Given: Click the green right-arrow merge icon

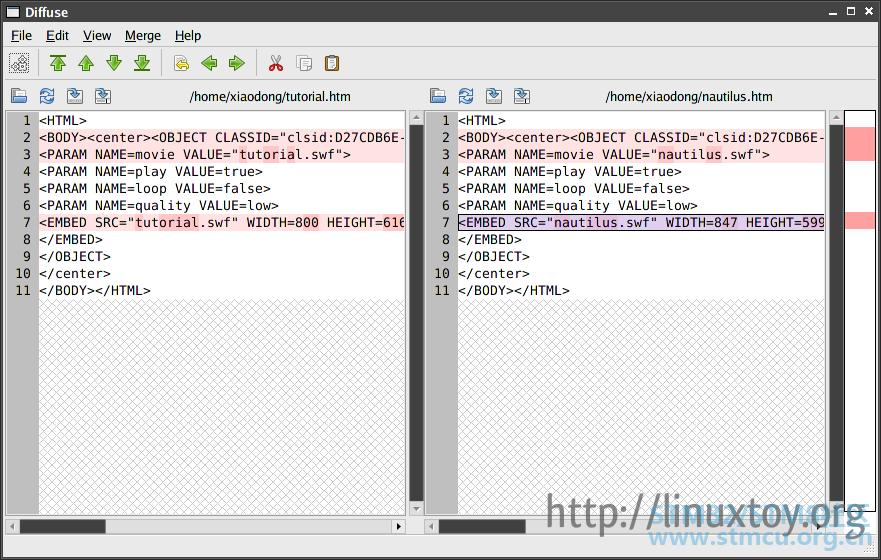Looking at the screenshot, I should 237,63.
